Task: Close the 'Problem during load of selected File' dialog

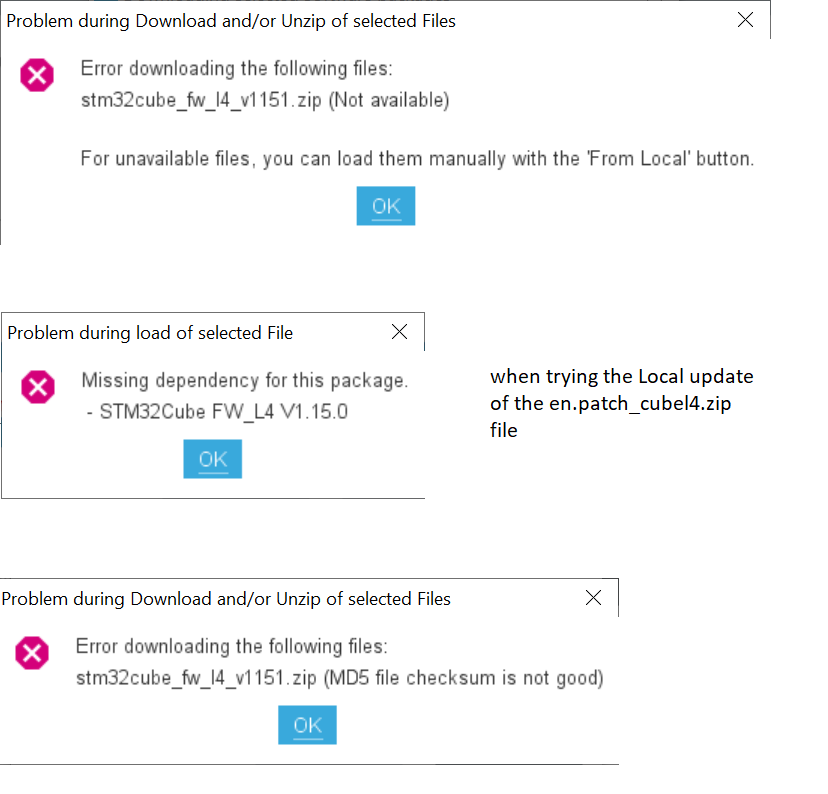Action: (399, 332)
